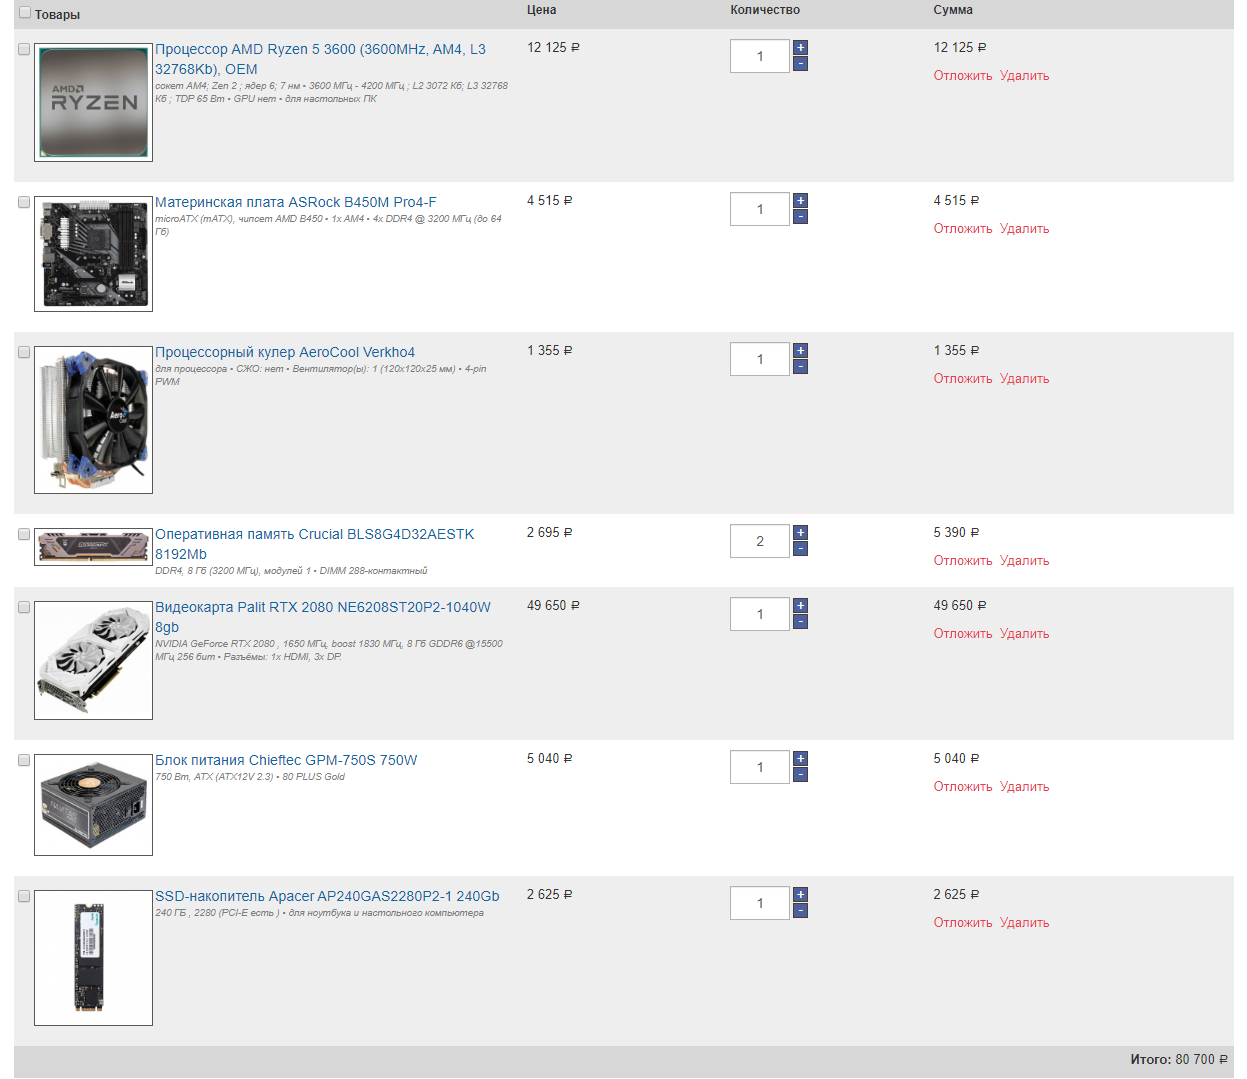This screenshot has width=1247, height=1079.
Task: Increase quantity of Palit RTX 2080 video card
Action: [800, 606]
